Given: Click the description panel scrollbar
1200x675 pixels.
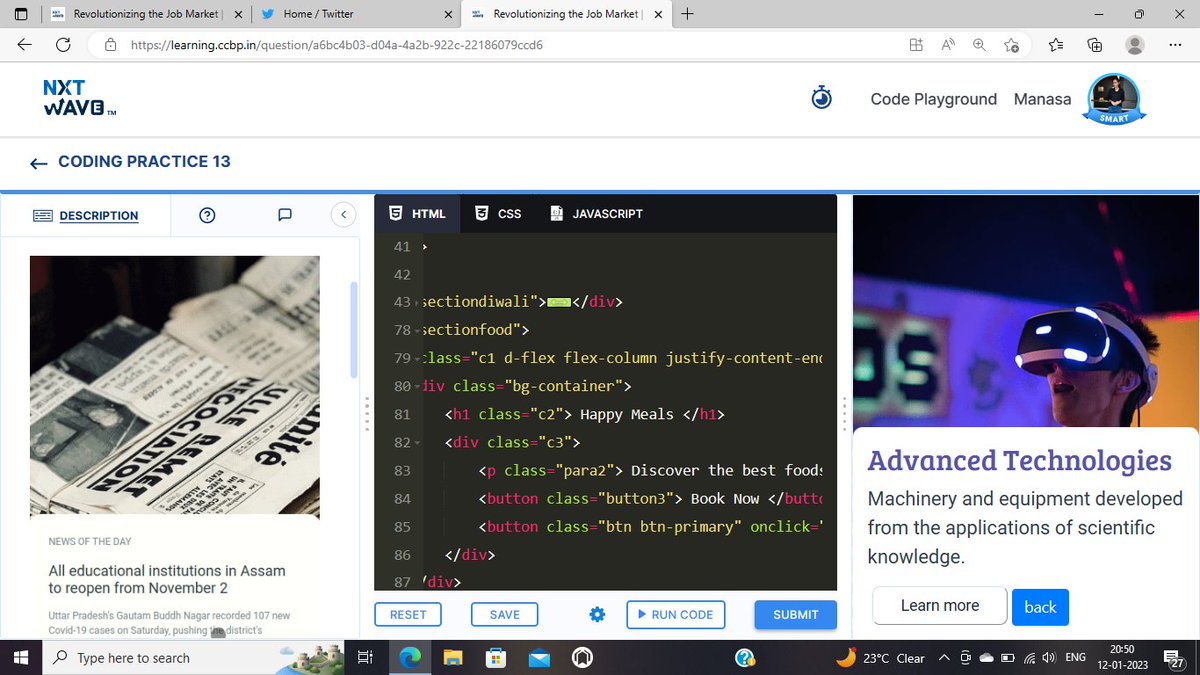Looking at the screenshot, I should pyautogui.click(x=353, y=330).
